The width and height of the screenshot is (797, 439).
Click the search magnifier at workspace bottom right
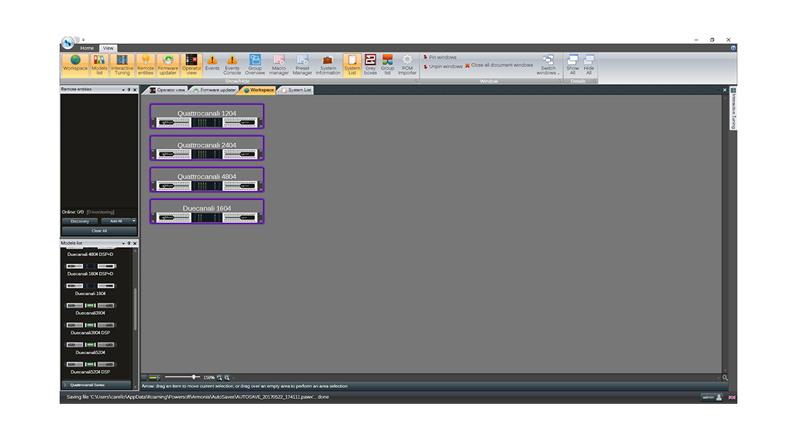[x=725, y=378]
